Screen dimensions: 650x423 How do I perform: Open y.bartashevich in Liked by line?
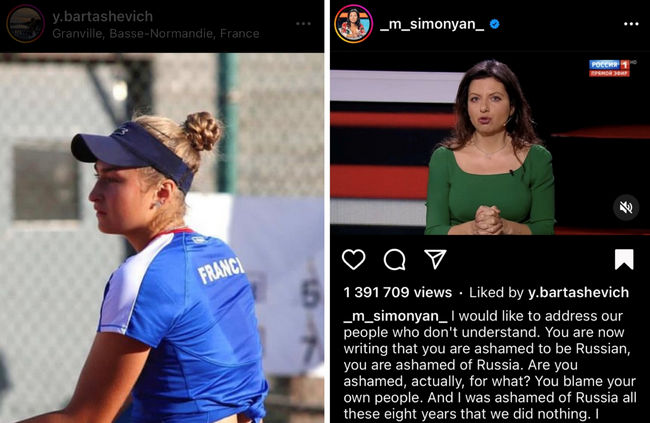578,292
